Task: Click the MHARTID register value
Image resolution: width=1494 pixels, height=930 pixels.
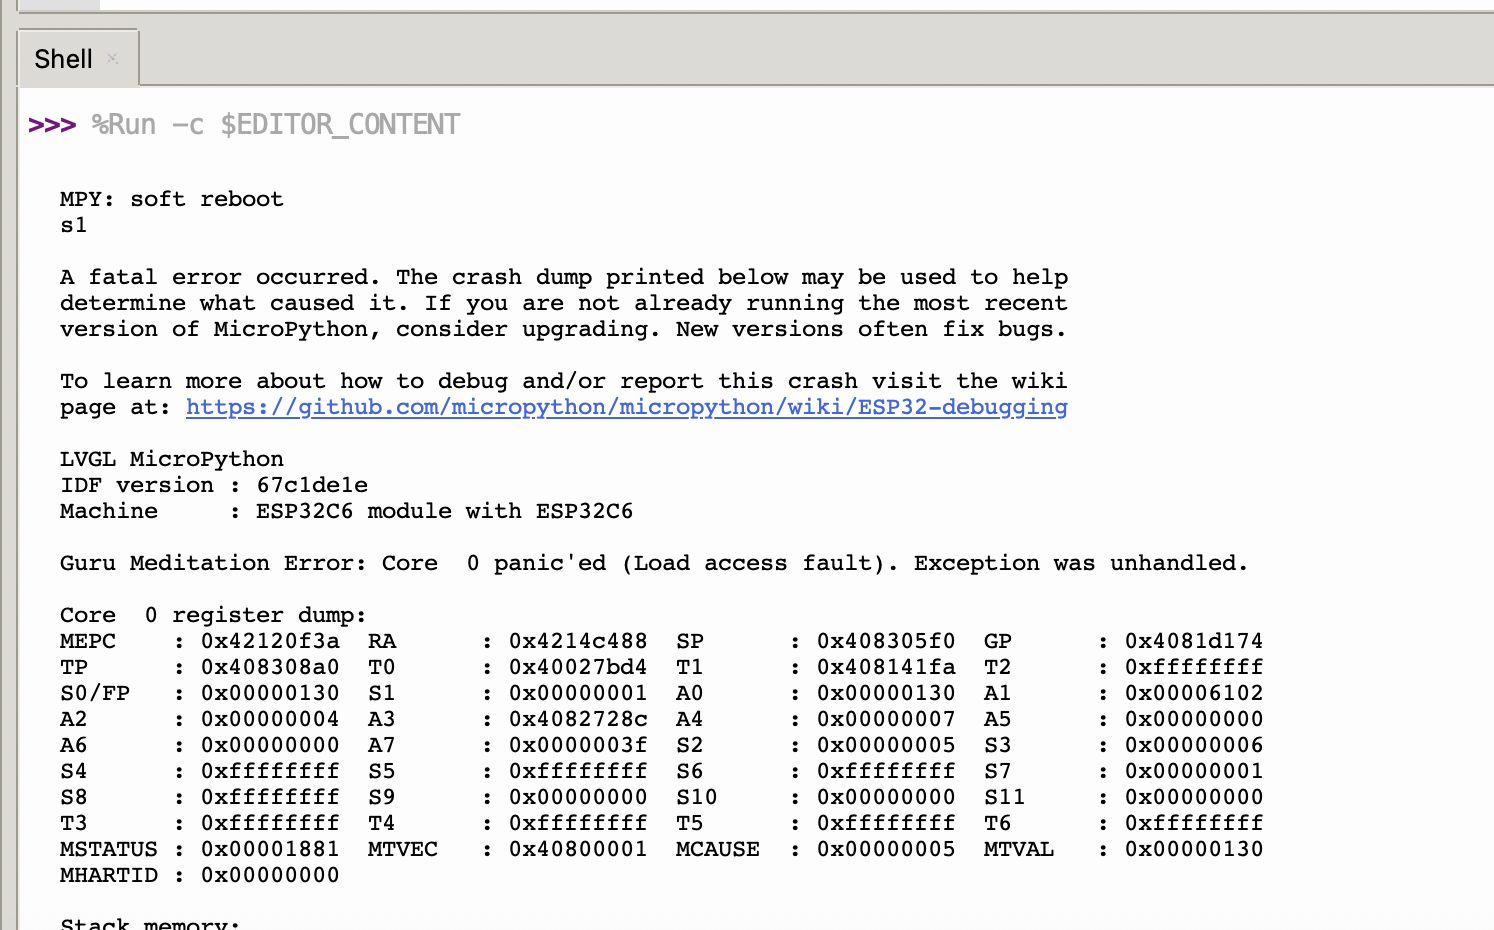Action: point(270,875)
